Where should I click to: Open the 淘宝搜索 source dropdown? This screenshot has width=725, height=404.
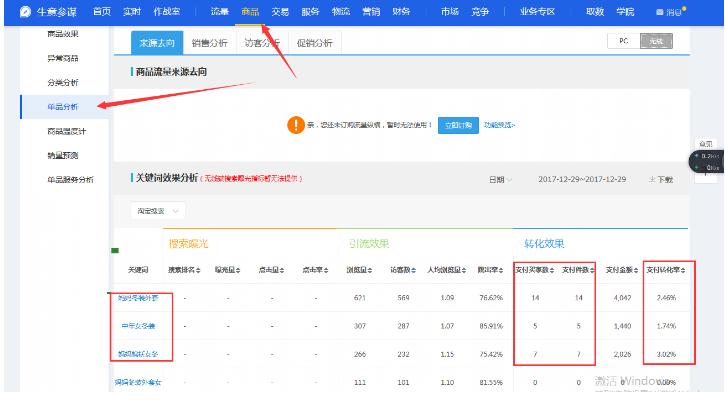[158, 211]
